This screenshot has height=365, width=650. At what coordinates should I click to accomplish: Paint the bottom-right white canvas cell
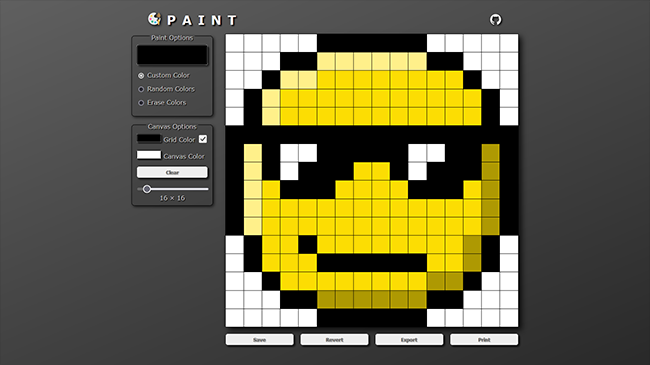click(509, 318)
